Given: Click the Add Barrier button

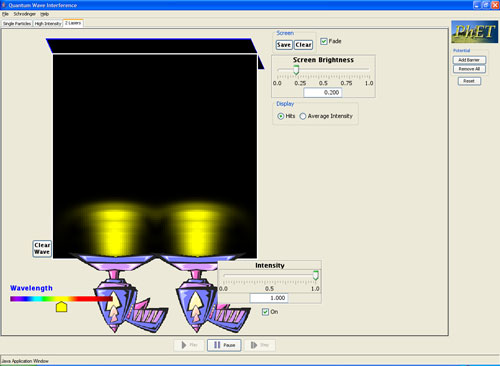Looking at the screenshot, I should click(x=469, y=60).
